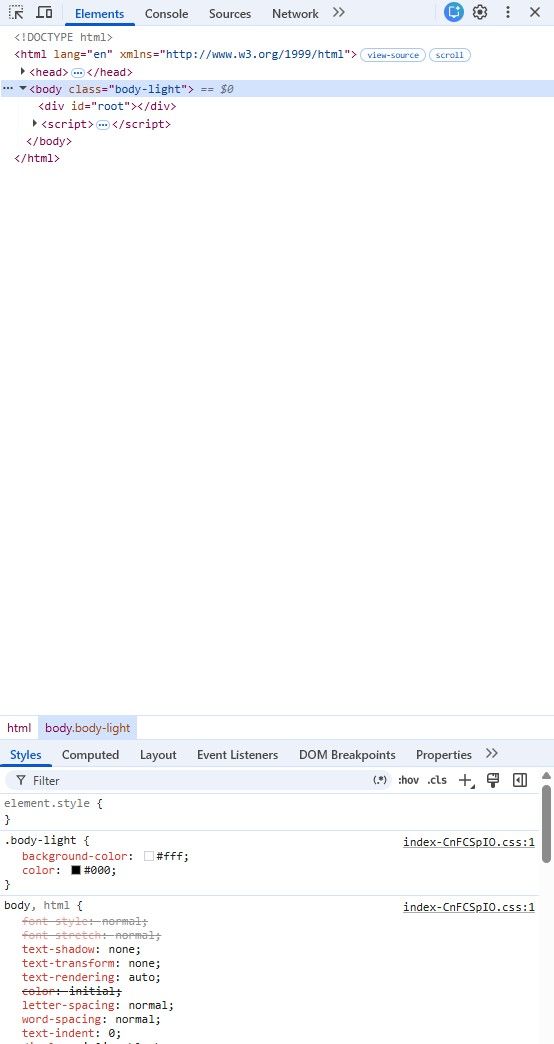Open the blue AI assistance icon

coord(453,12)
